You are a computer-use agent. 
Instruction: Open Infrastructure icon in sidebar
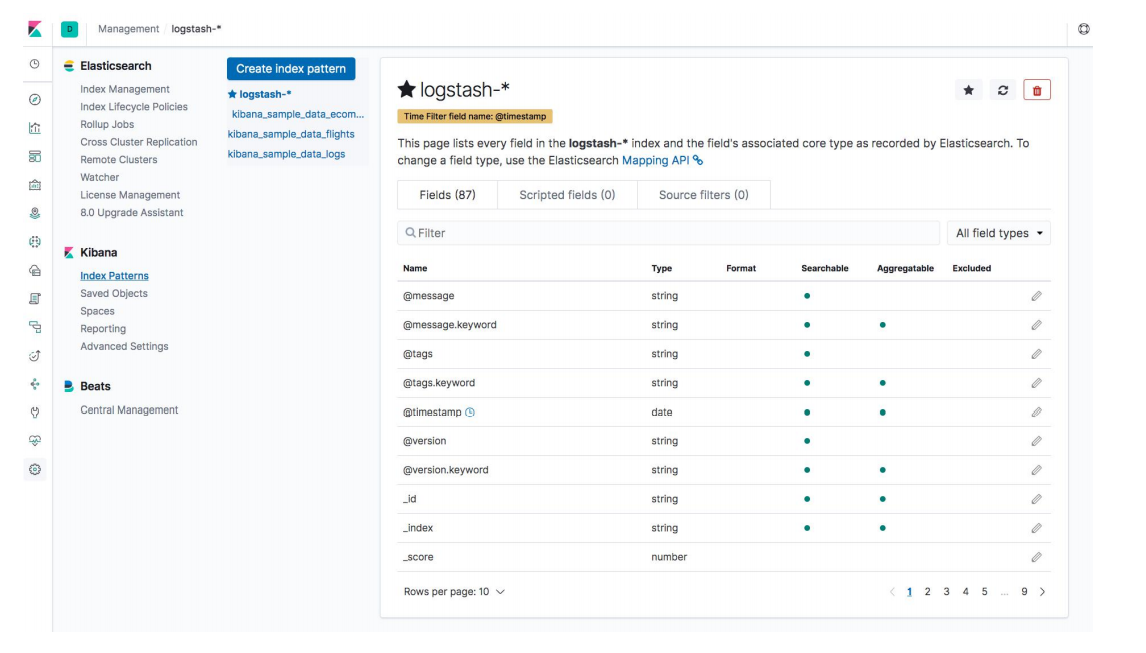point(34,271)
